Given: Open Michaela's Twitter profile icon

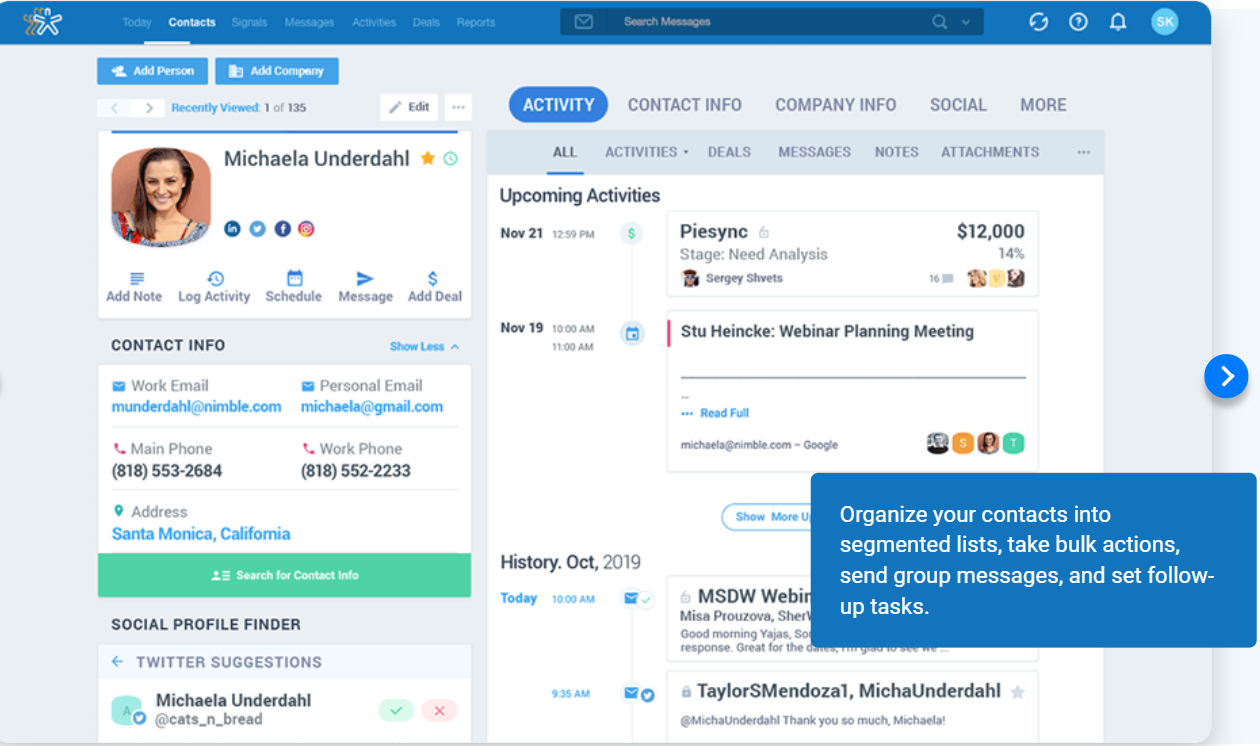Looking at the screenshot, I should coord(257,229).
